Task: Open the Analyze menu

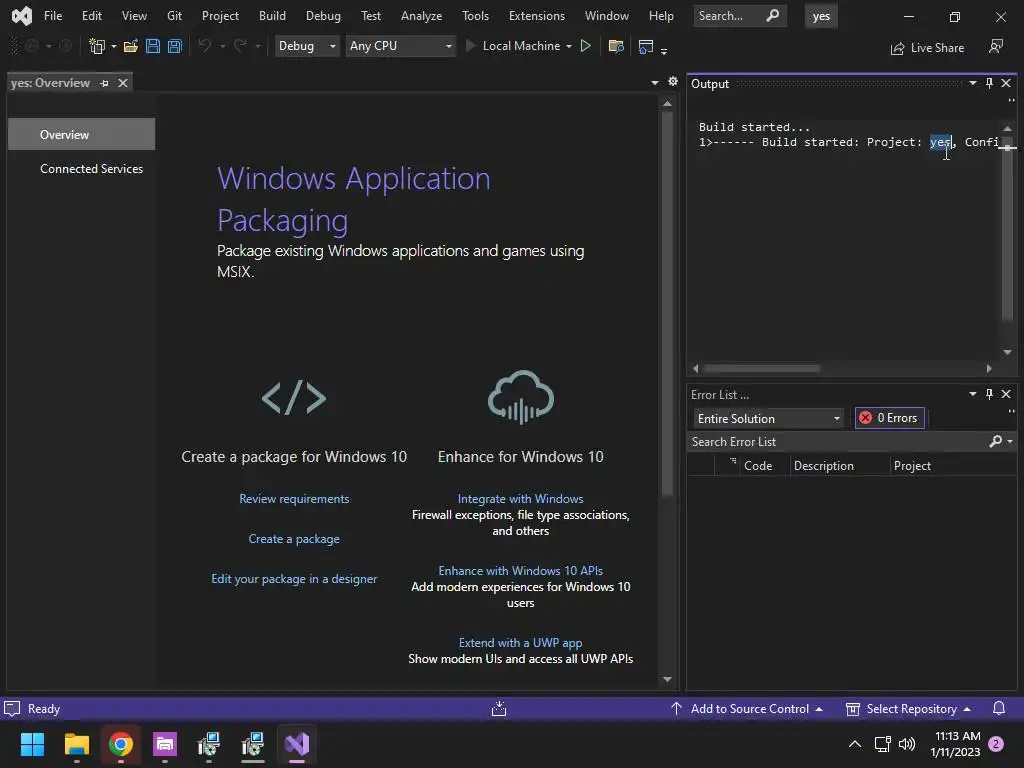Action: [421, 16]
